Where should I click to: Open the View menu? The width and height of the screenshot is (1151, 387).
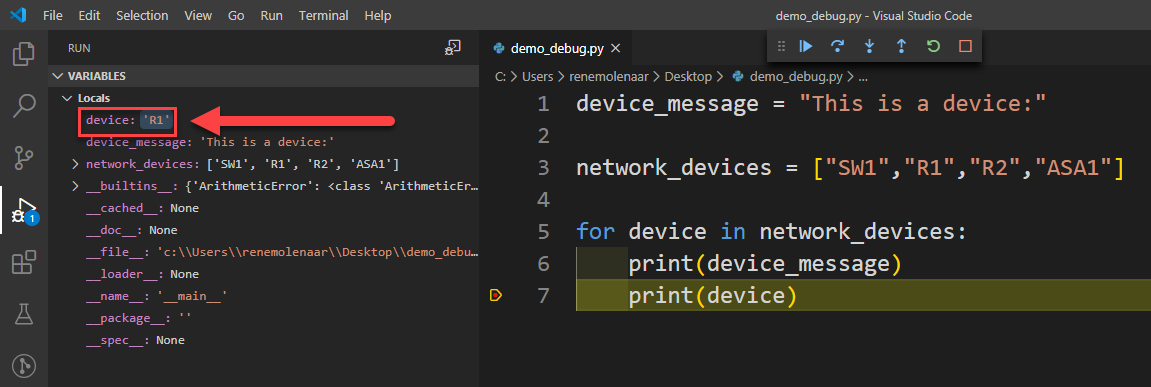click(x=198, y=15)
